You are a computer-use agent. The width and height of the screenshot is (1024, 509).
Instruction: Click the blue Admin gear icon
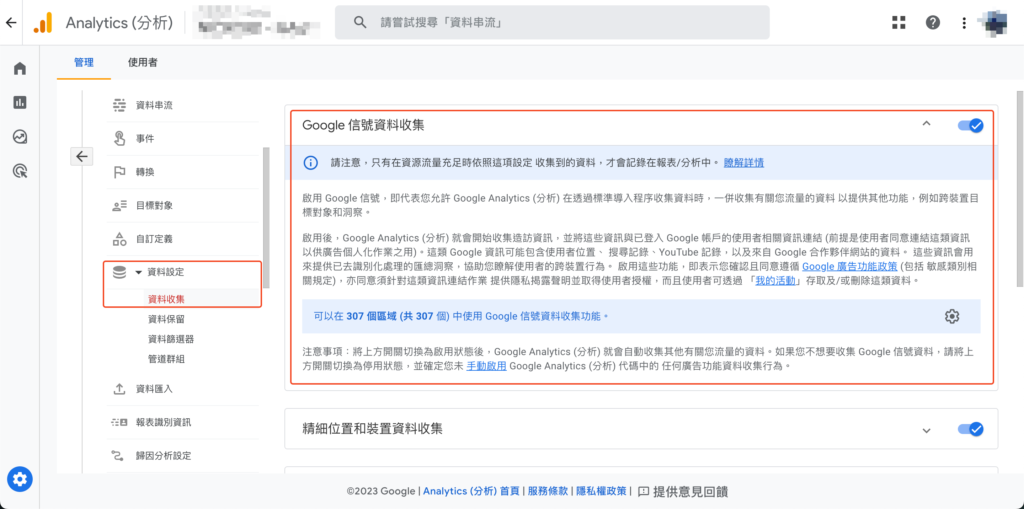(x=20, y=480)
